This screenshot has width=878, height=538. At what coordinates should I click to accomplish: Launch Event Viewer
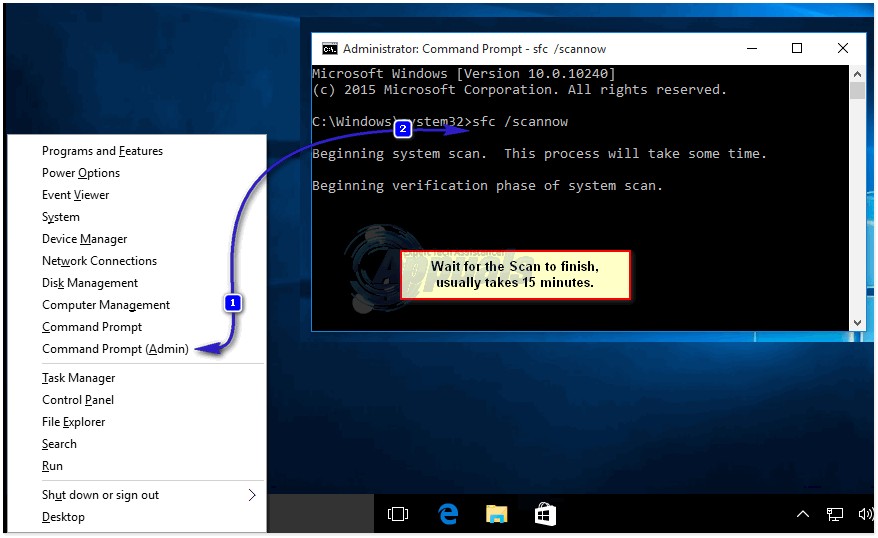(x=76, y=195)
